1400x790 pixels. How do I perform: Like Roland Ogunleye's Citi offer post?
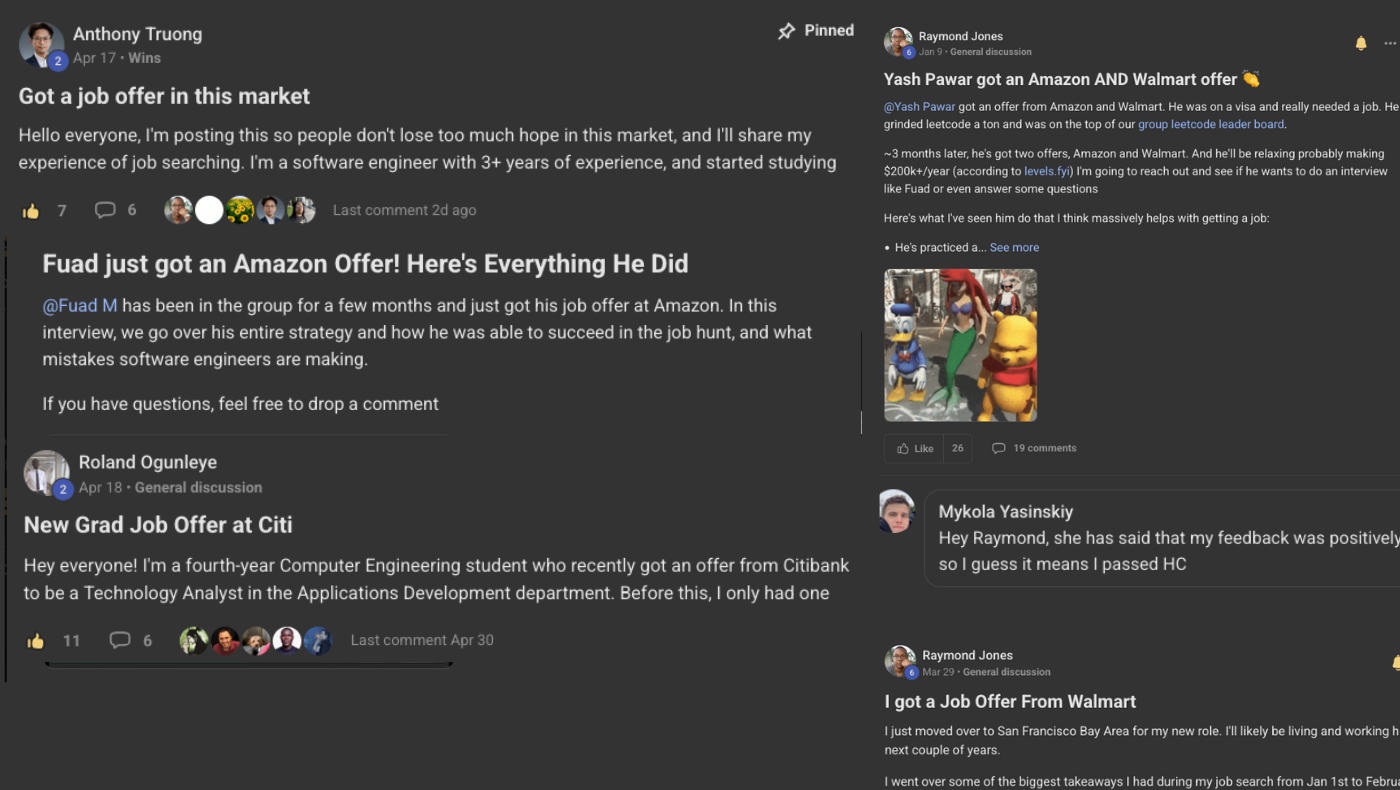click(x=35, y=640)
